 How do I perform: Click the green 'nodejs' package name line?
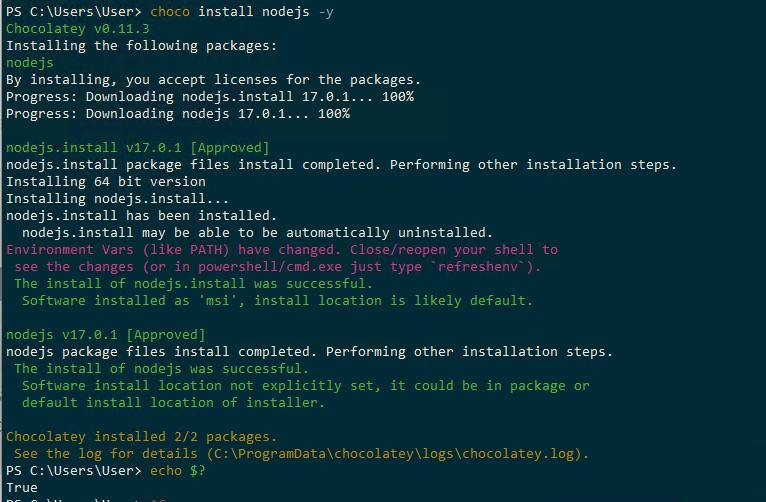(x=29, y=62)
